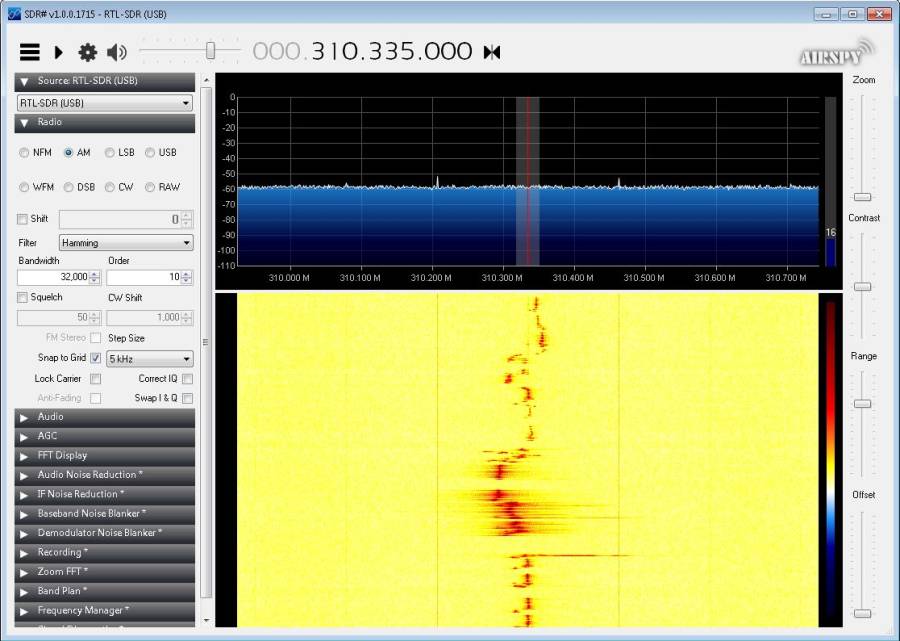
Task: Open the settings gear
Action: [x=88, y=52]
